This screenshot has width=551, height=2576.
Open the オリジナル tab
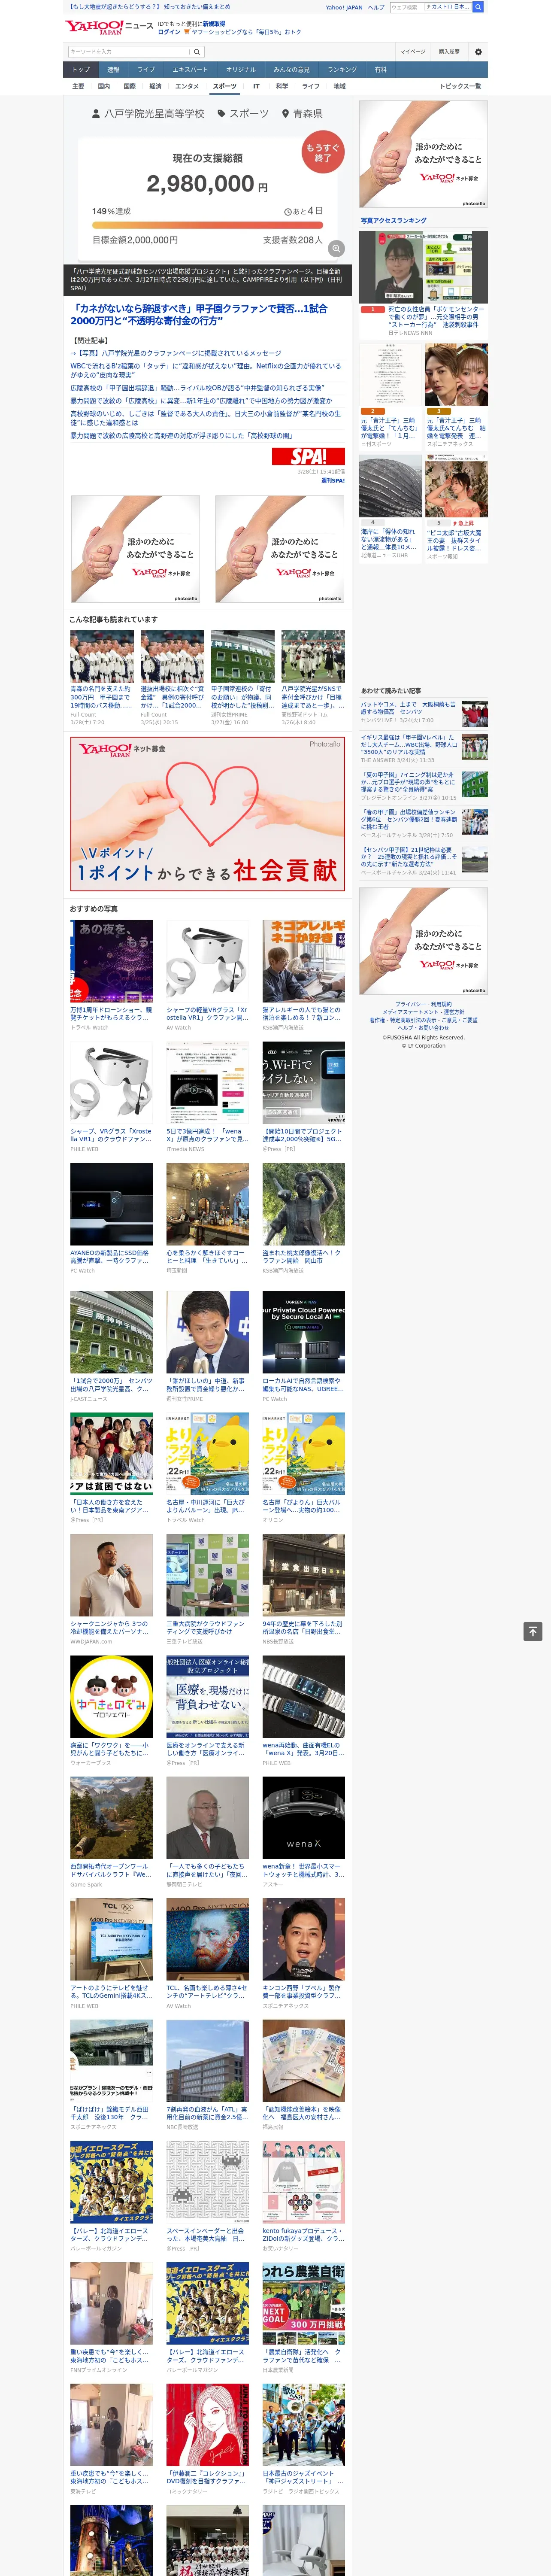(x=241, y=70)
